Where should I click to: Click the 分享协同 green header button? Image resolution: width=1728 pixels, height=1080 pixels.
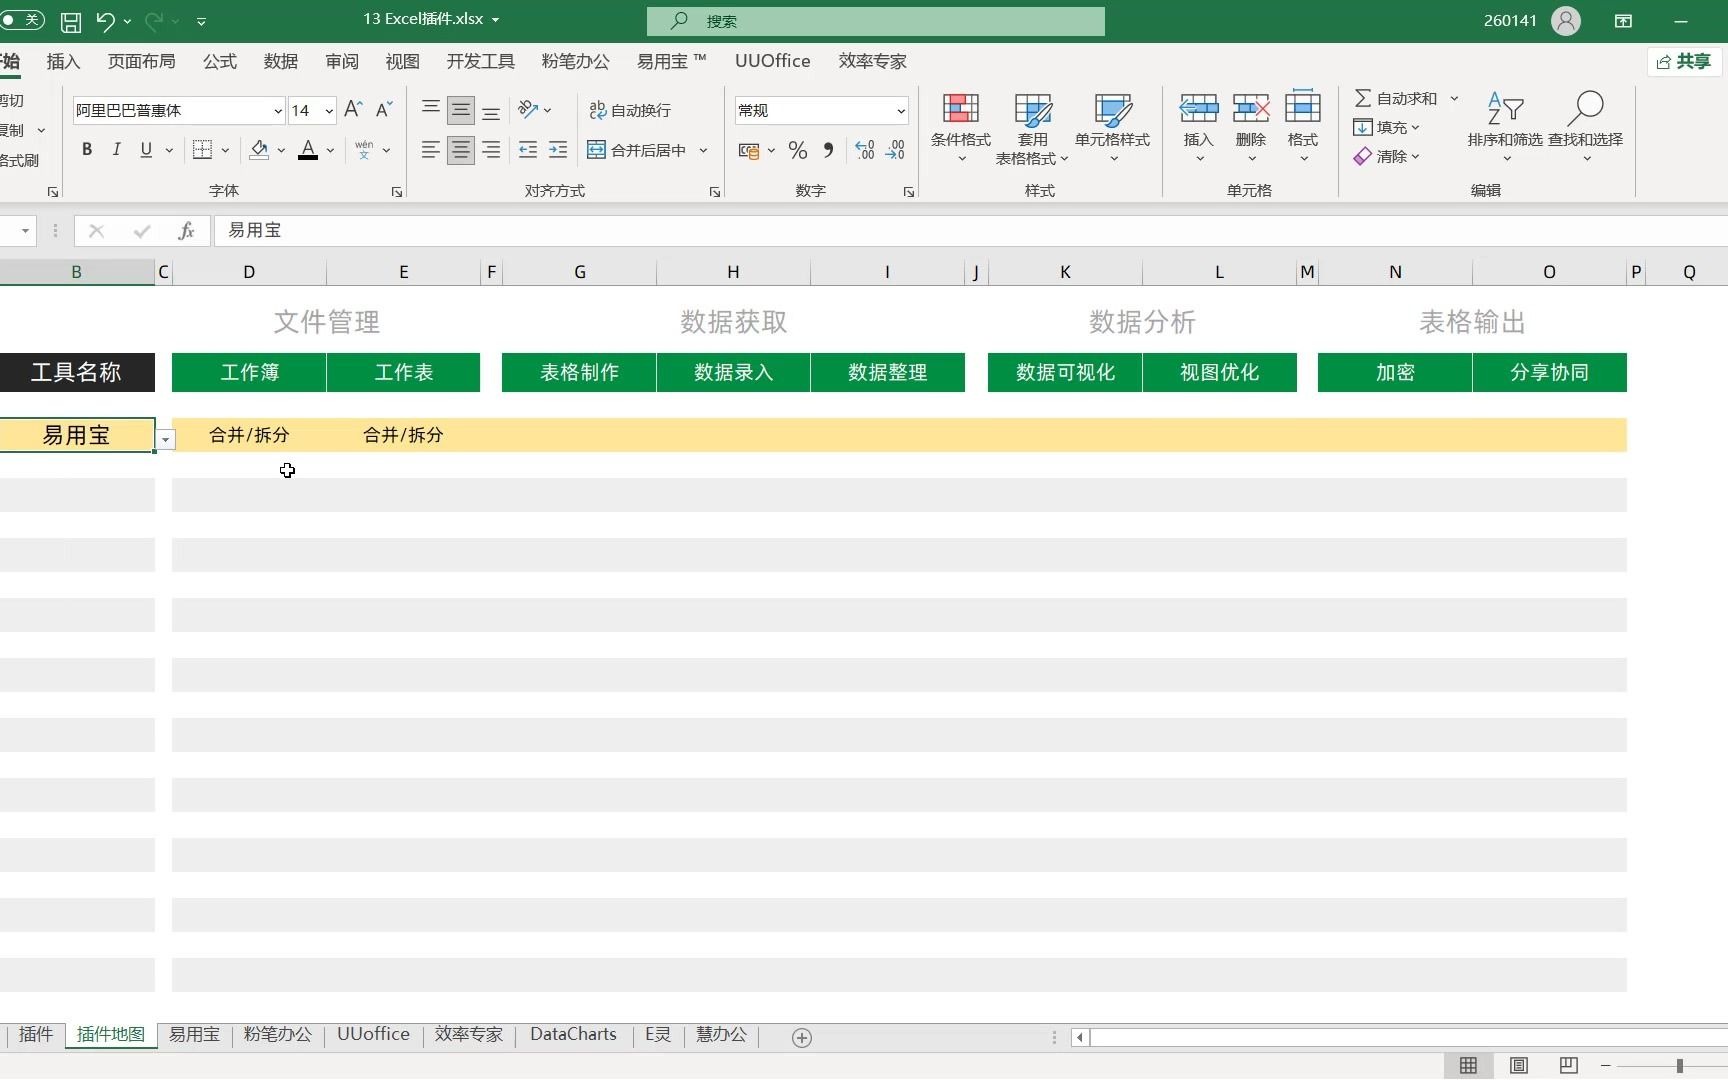(x=1549, y=372)
